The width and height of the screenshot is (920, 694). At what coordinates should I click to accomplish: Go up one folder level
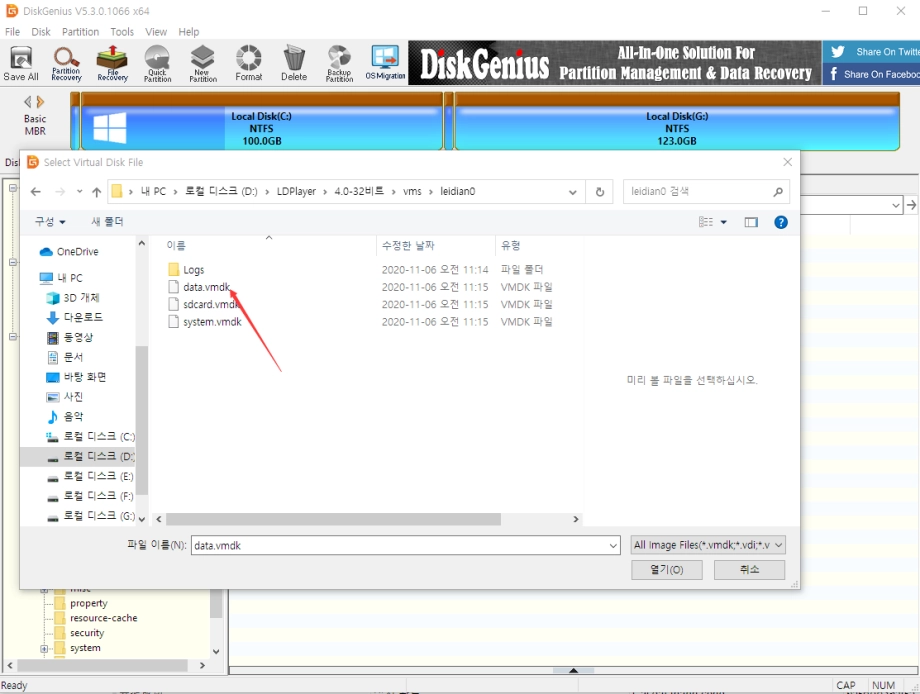(x=97, y=192)
